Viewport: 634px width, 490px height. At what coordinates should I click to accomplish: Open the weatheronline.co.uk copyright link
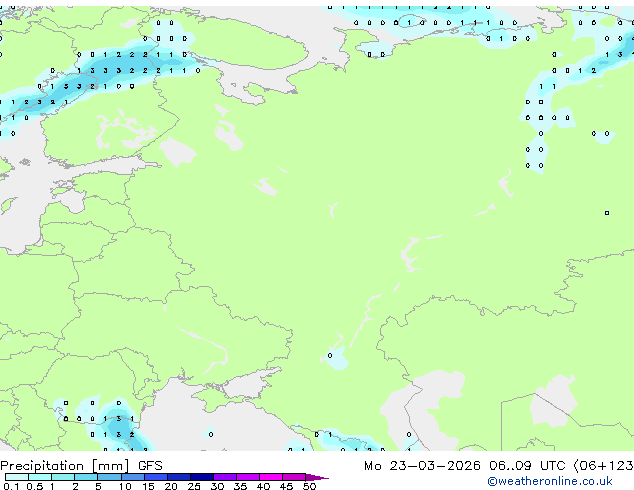point(549,481)
